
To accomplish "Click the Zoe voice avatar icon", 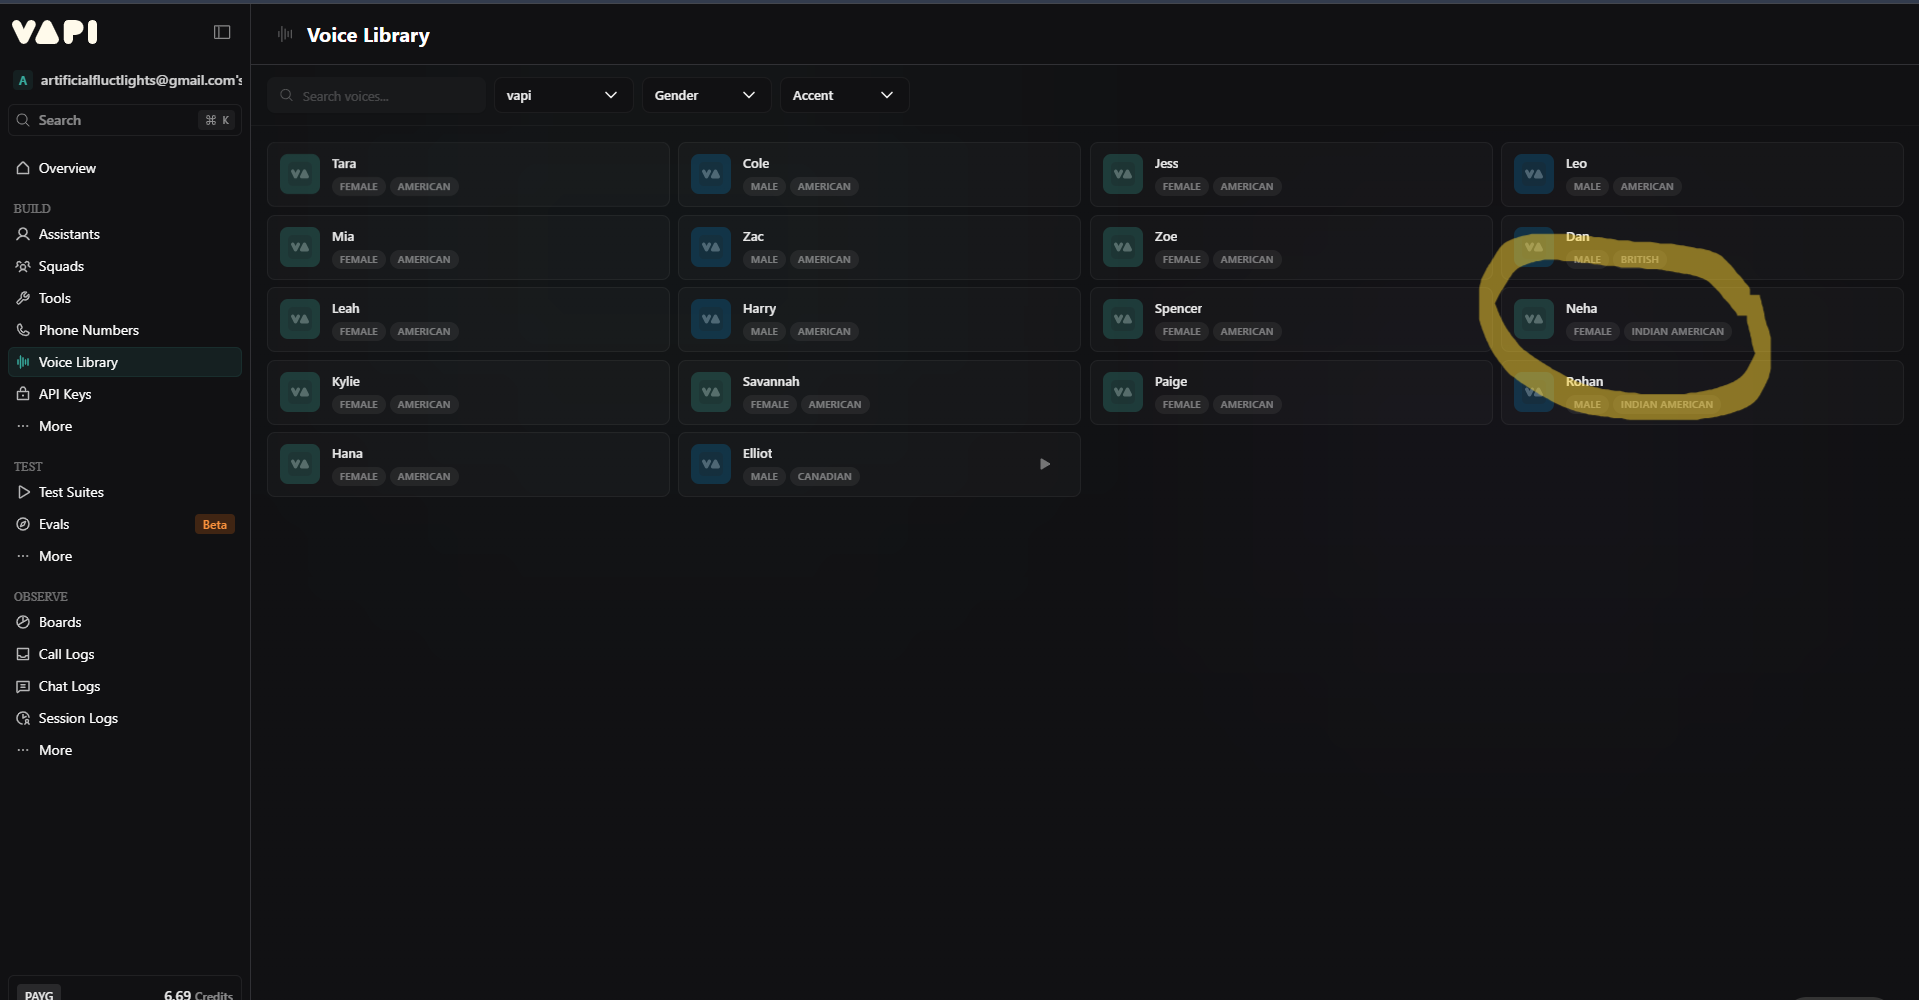I will pos(1123,247).
